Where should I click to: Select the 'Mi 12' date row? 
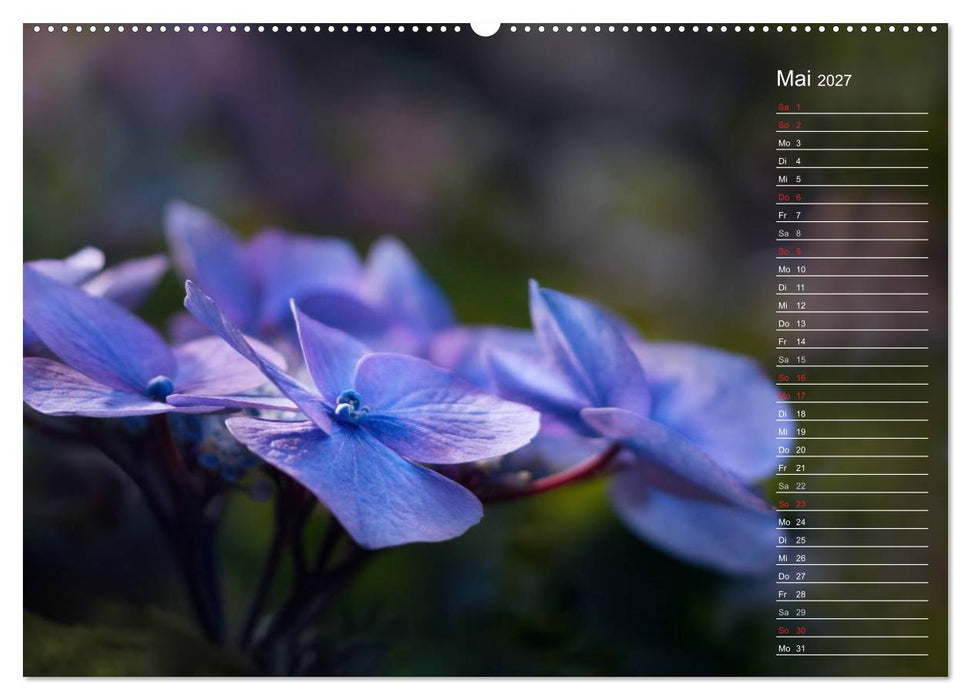[852, 305]
